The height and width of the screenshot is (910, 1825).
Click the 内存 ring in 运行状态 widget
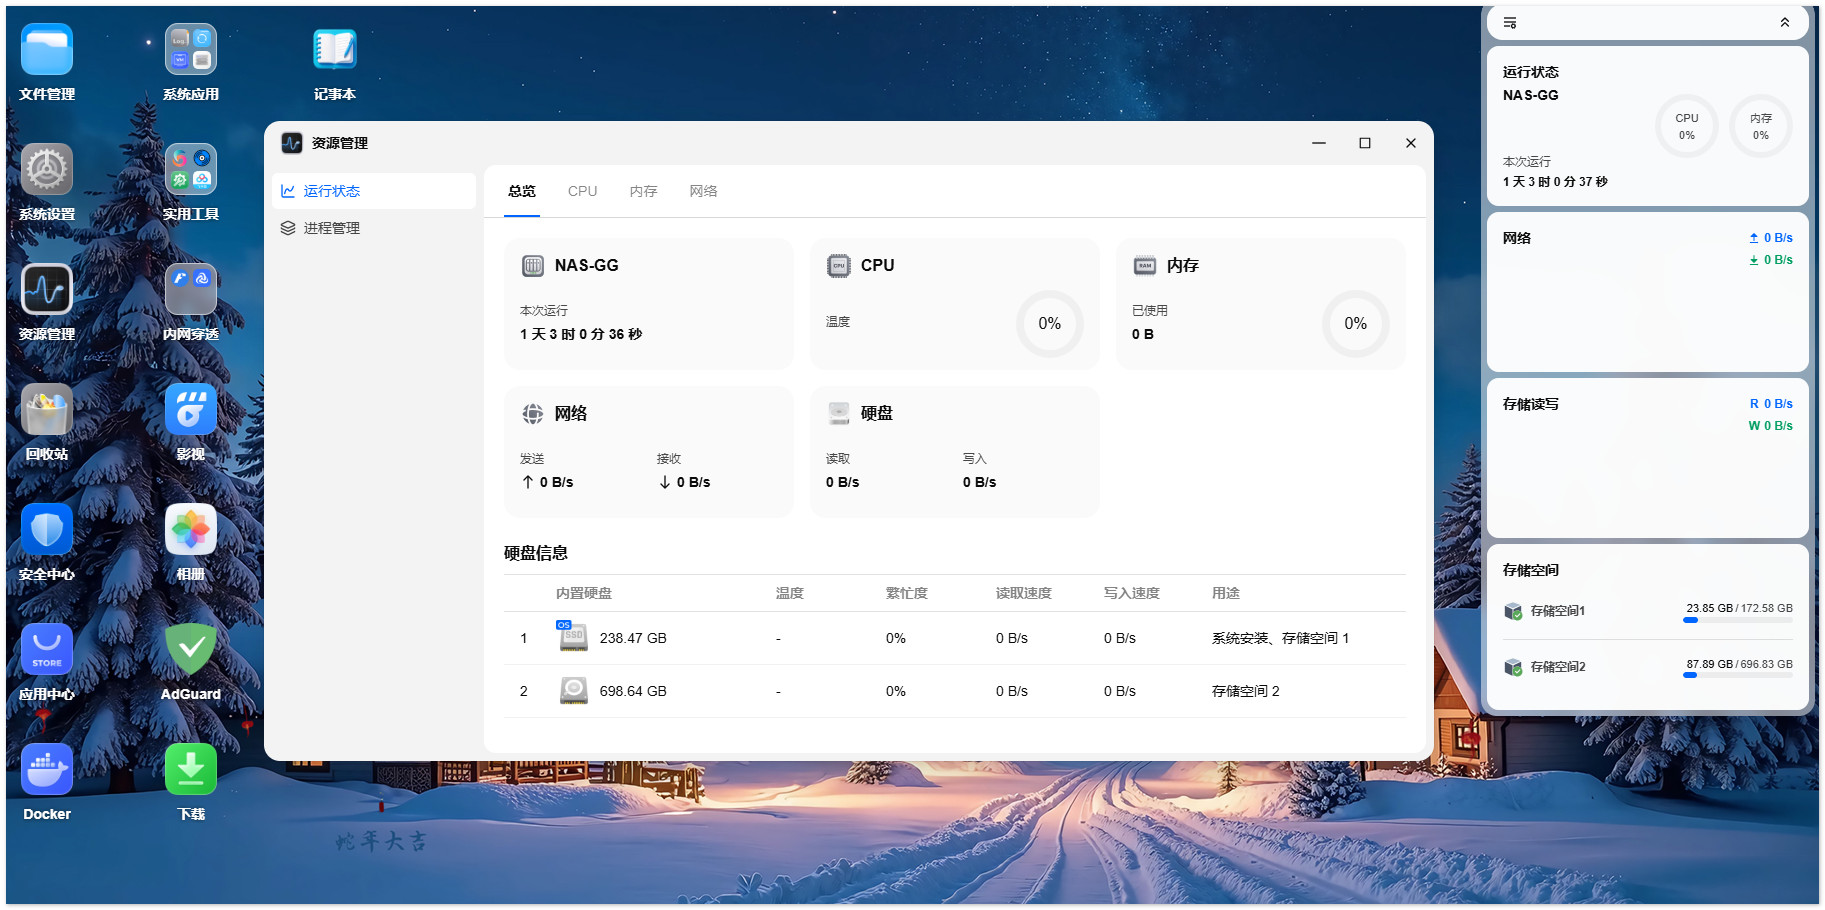1761,126
